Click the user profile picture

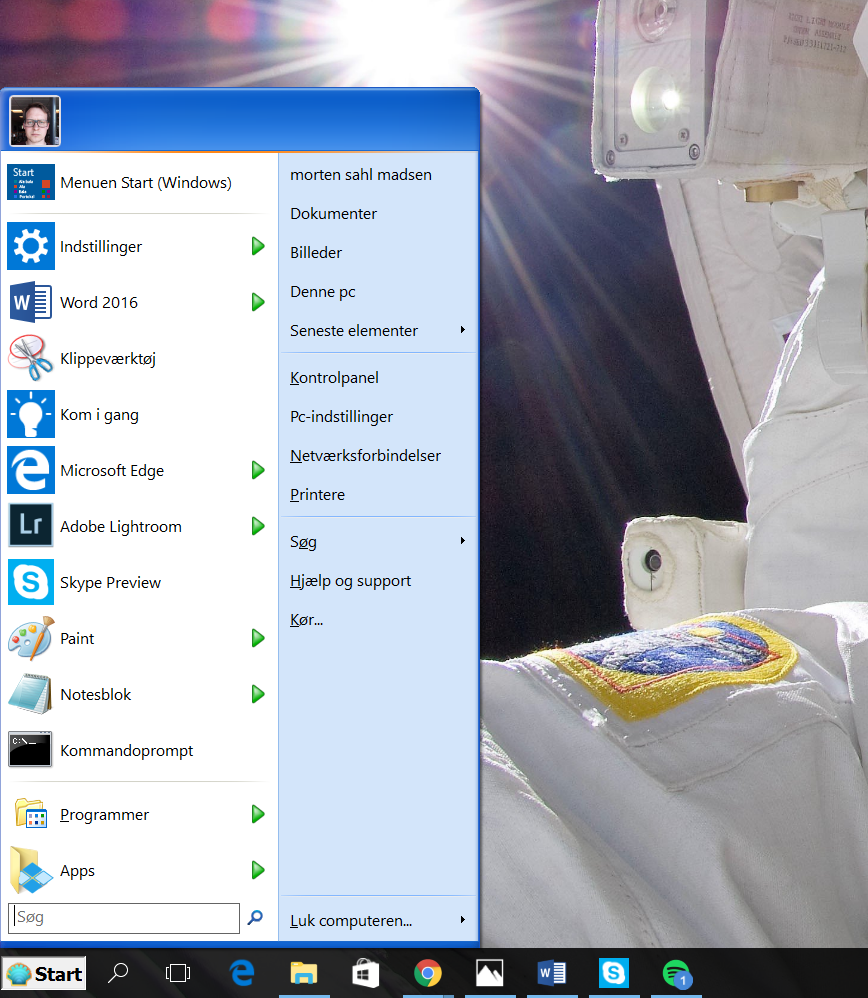coord(35,121)
